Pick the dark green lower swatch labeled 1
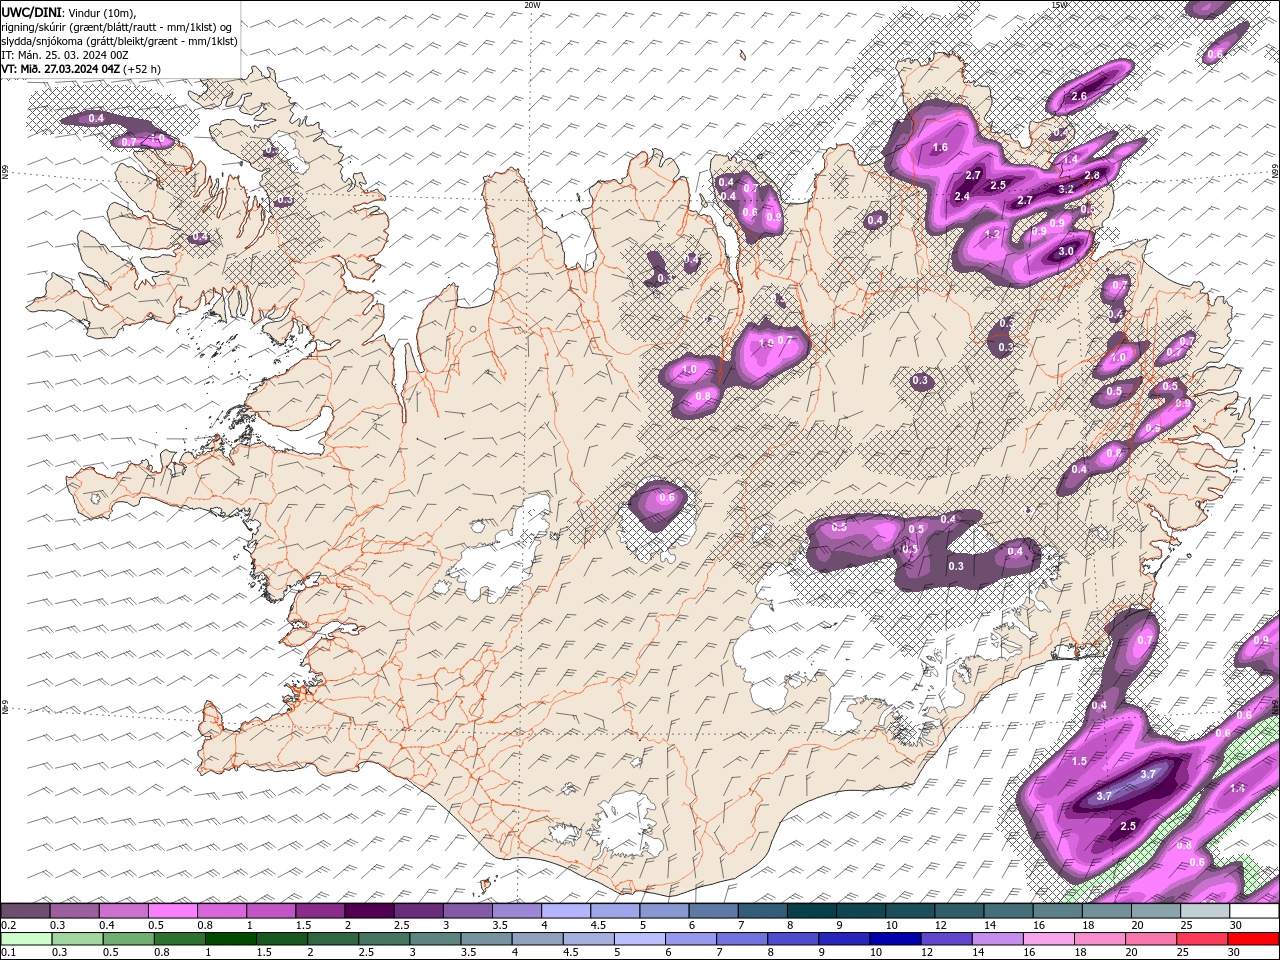The width and height of the screenshot is (1280, 960). coord(230,939)
